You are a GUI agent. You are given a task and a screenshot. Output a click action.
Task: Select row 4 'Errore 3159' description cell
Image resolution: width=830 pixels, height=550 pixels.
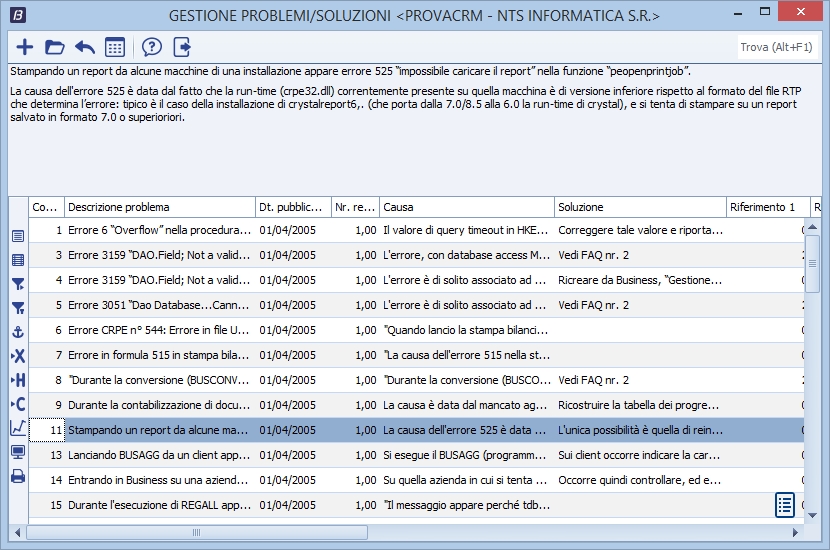coord(159,280)
